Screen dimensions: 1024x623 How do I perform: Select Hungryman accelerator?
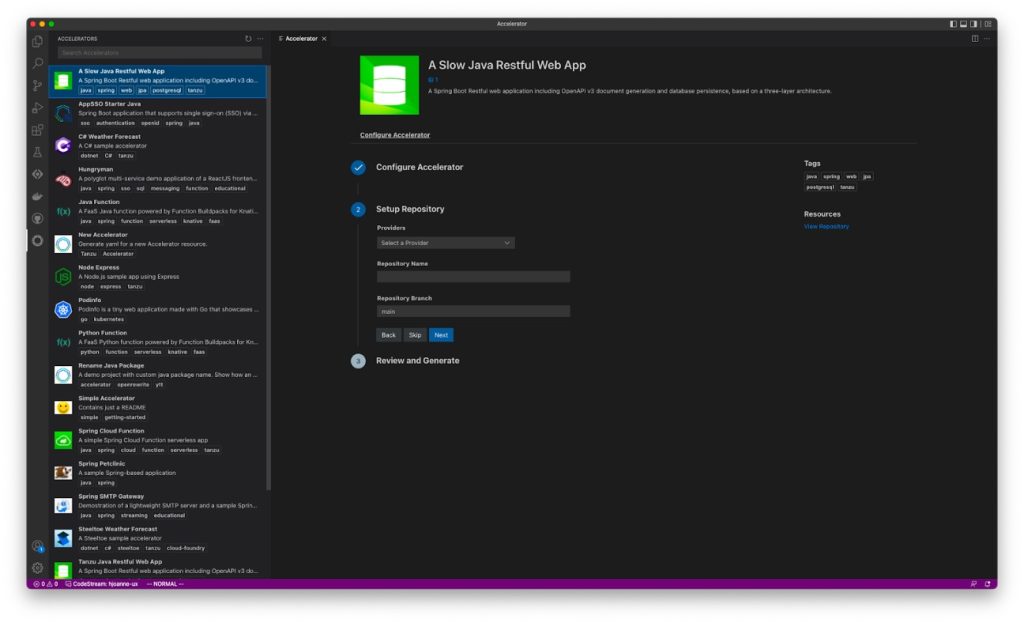click(158, 178)
